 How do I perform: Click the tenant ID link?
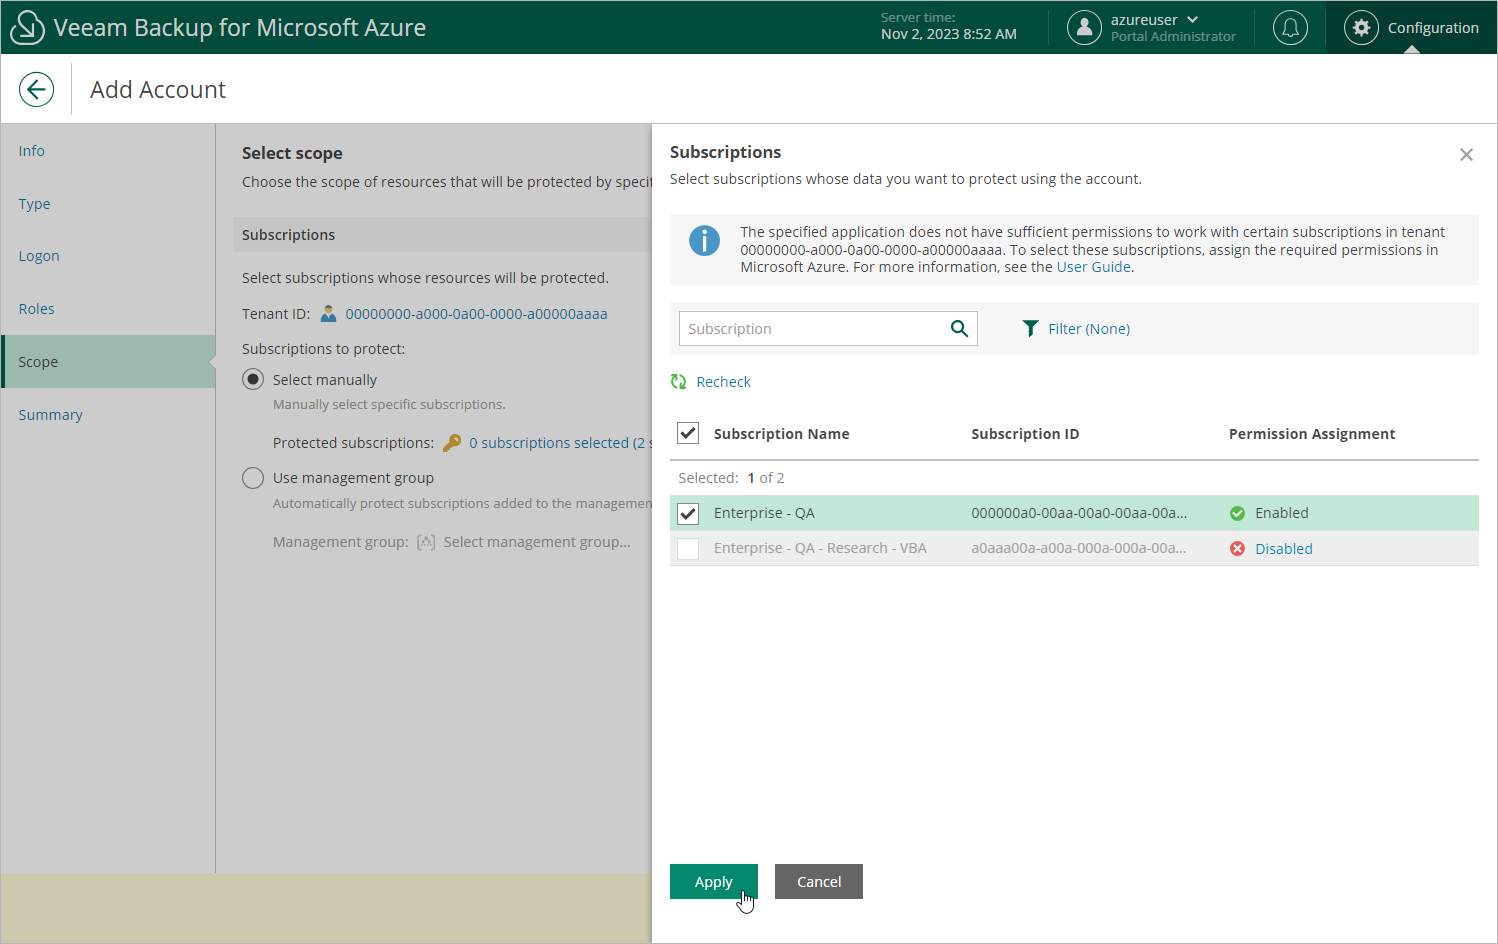pos(476,314)
